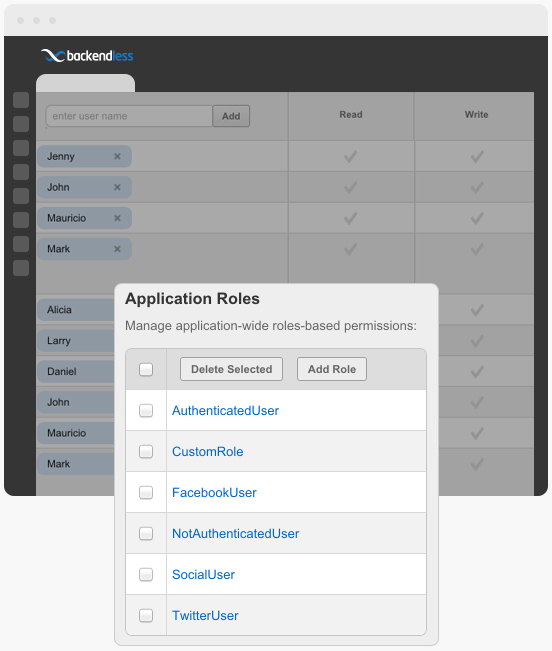Click the Delete Selected button
552x651 pixels.
coord(232,369)
